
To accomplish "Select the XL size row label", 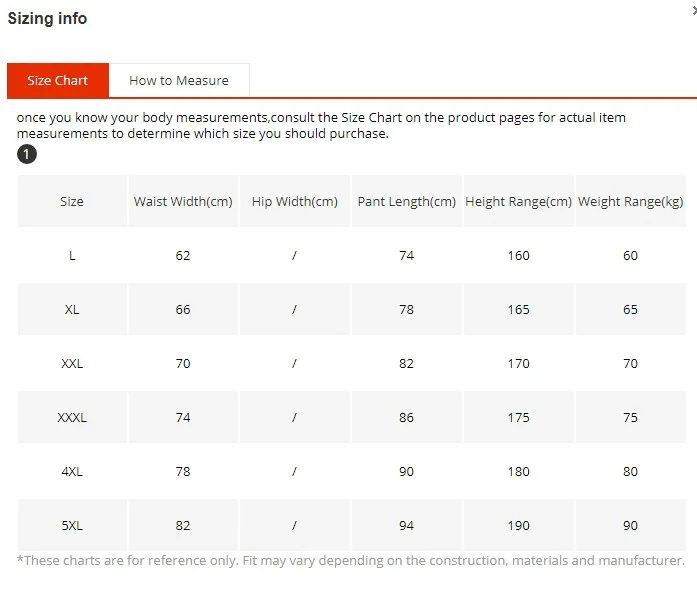I will coord(72,309).
